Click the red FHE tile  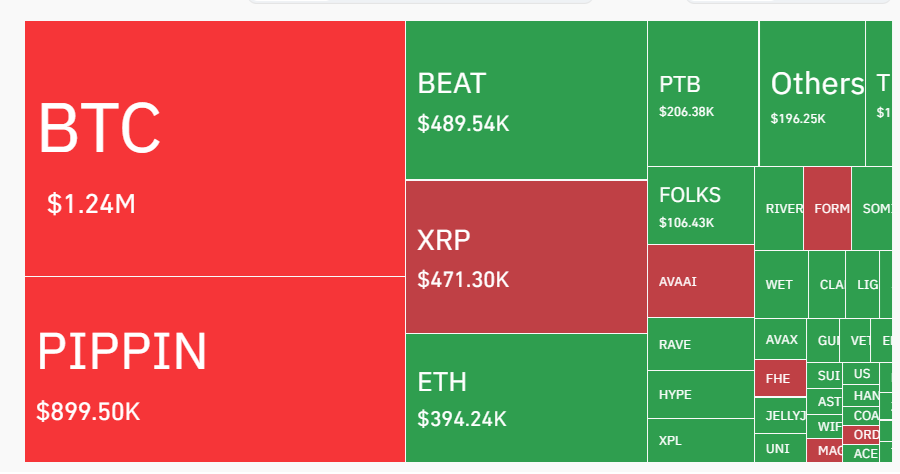tap(780, 378)
